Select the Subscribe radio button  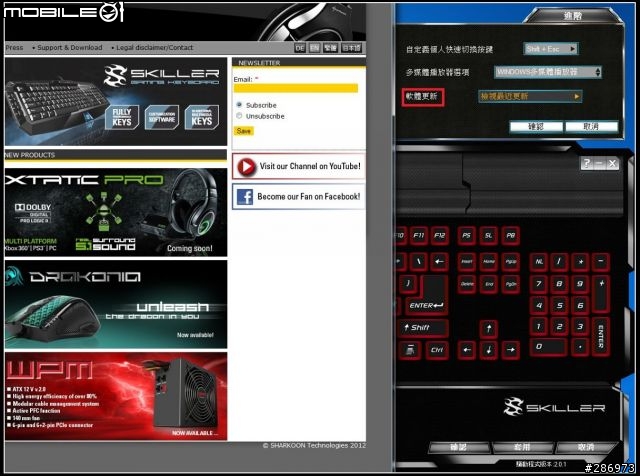239,105
